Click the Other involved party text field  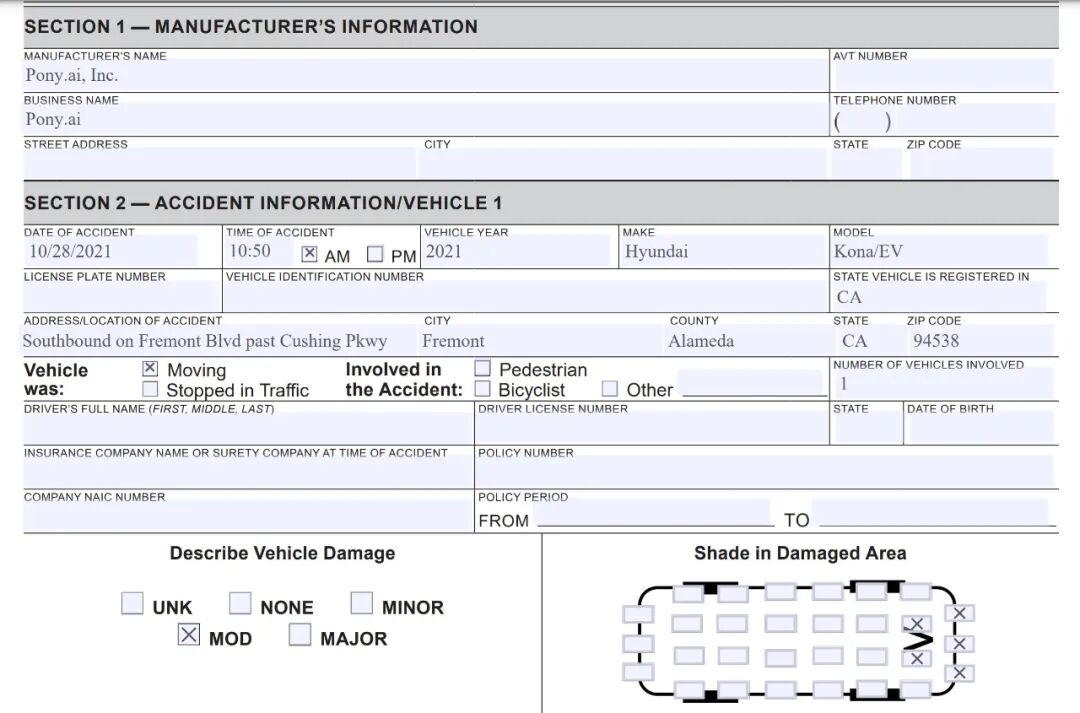click(x=752, y=383)
